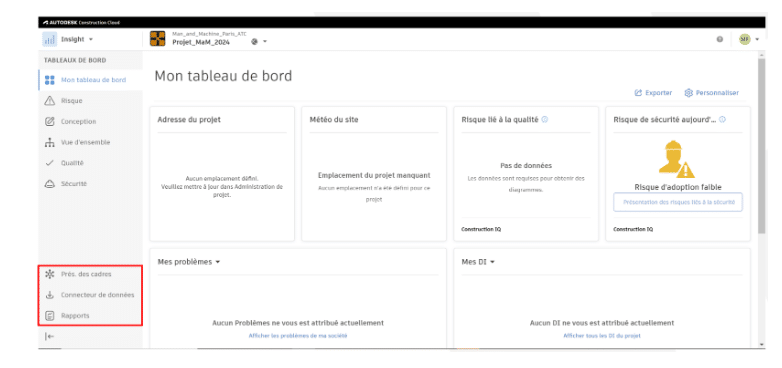
Task: Expand the Mes problèmes dropdown
Action: coord(217,262)
